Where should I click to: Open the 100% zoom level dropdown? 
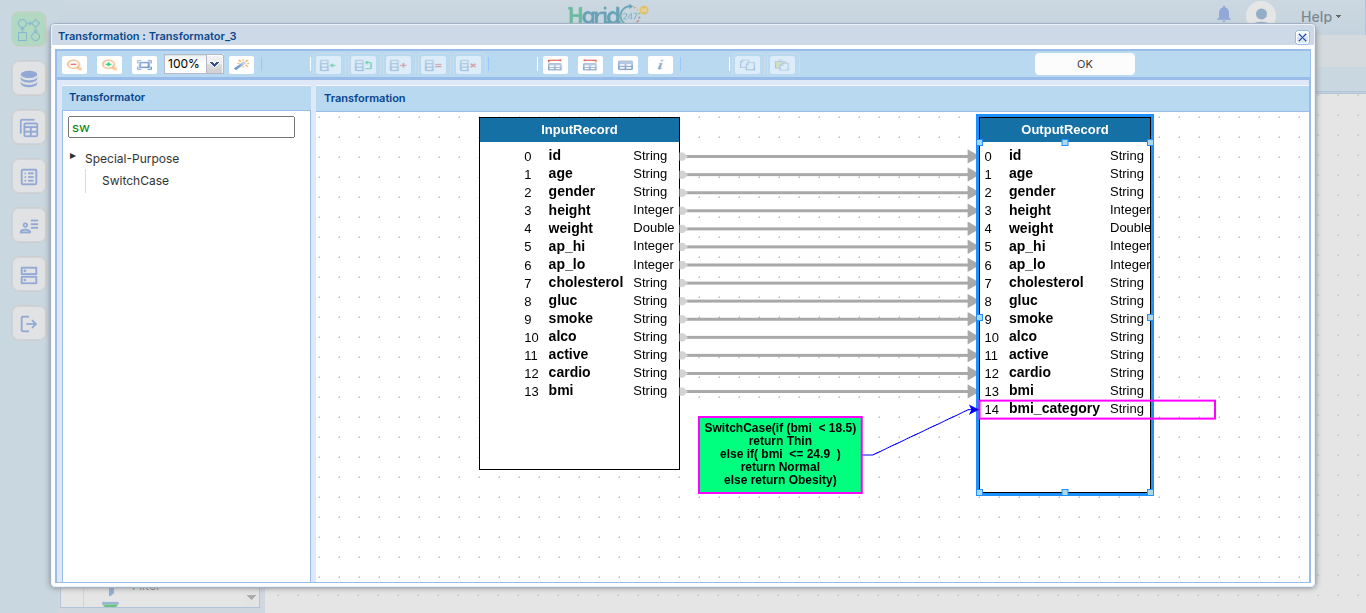pos(214,64)
